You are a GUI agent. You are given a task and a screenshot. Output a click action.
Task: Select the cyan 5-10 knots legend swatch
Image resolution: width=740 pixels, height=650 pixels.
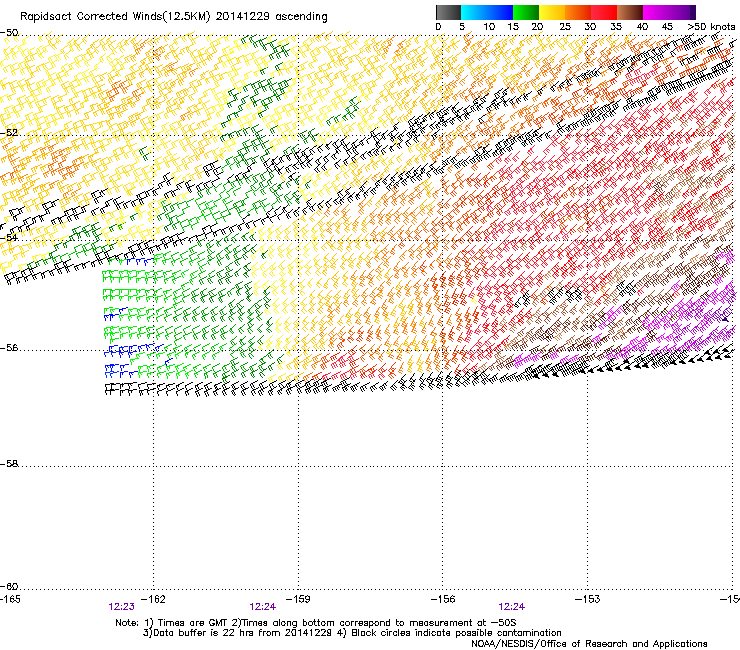474,12
